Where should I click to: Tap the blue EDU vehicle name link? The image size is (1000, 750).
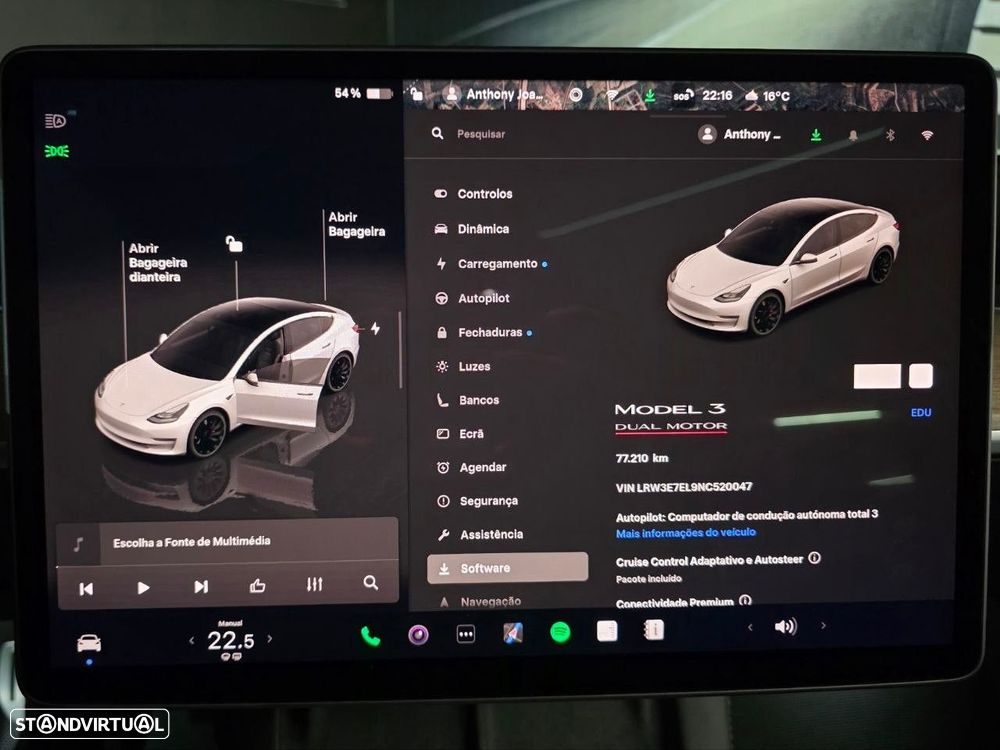[921, 413]
